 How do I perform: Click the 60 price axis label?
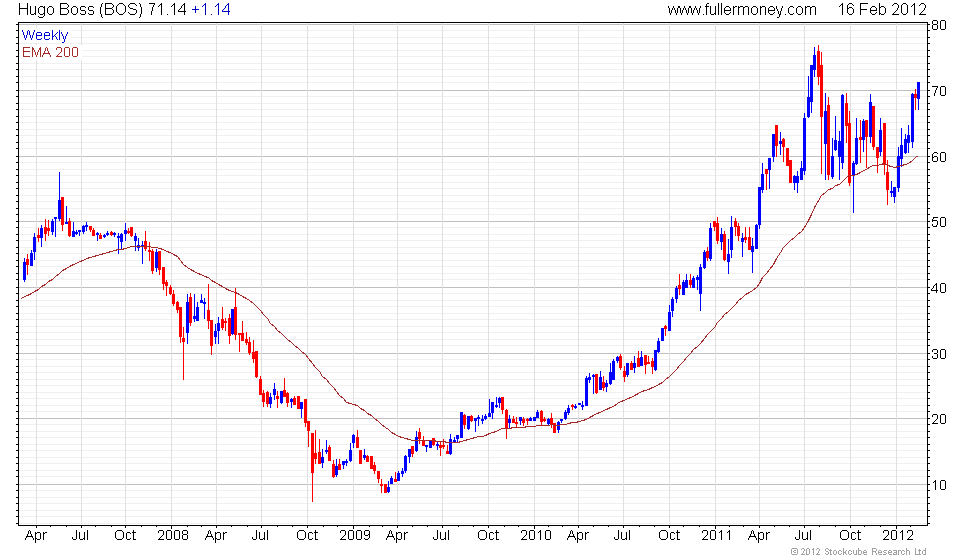pos(939,157)
